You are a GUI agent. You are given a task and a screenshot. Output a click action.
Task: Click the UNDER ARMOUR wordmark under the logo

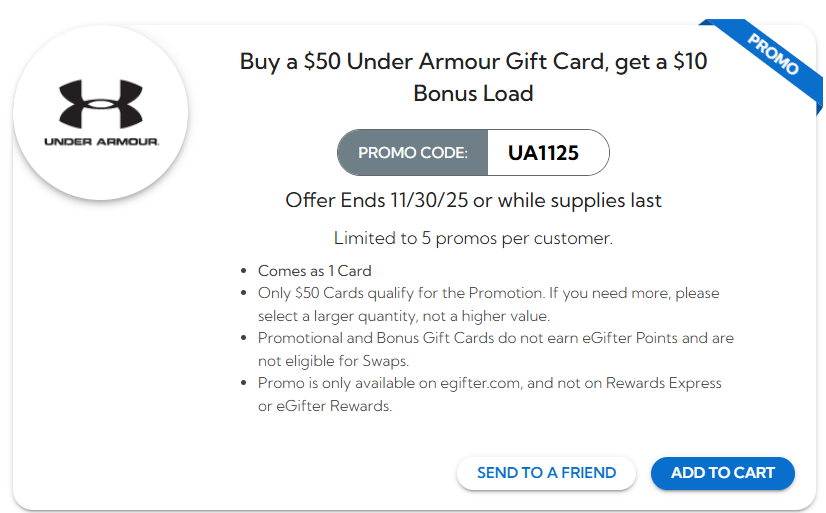(x=101, y=142)
